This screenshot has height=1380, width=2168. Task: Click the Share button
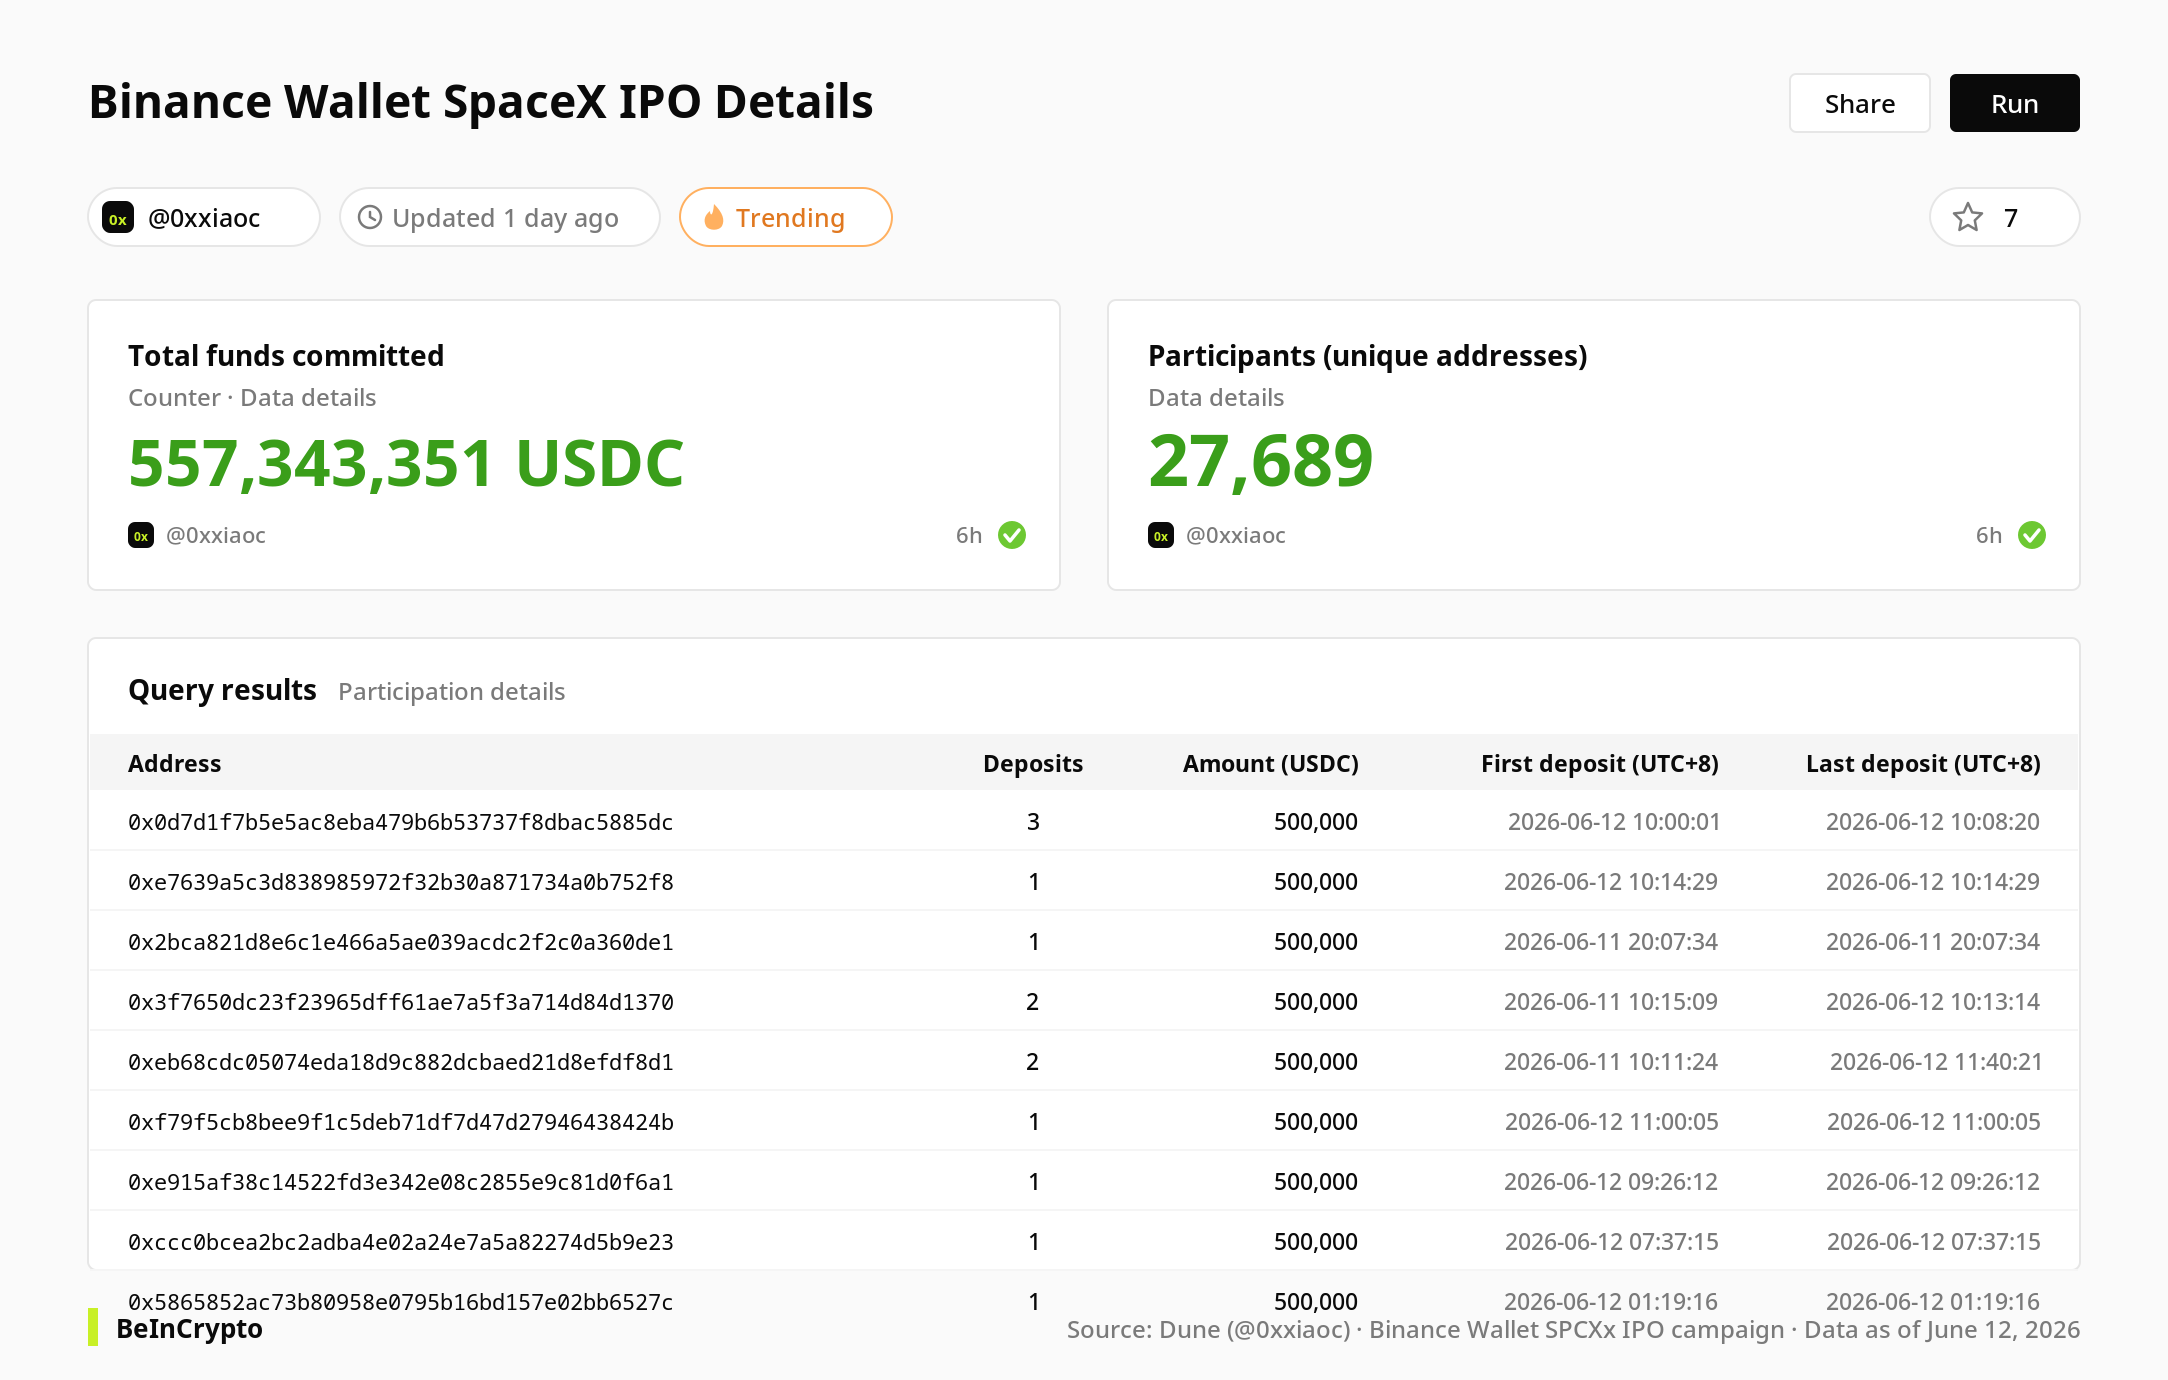point(1859,103)
